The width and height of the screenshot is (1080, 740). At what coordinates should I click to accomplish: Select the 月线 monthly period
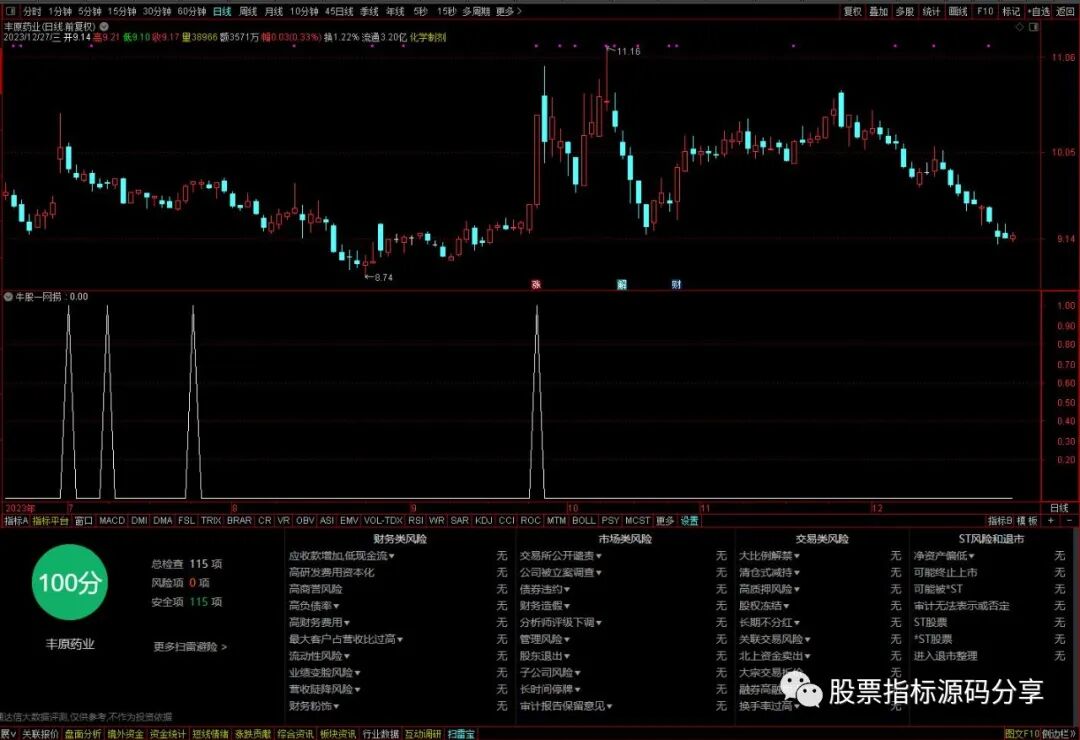(x=274, y=12)
